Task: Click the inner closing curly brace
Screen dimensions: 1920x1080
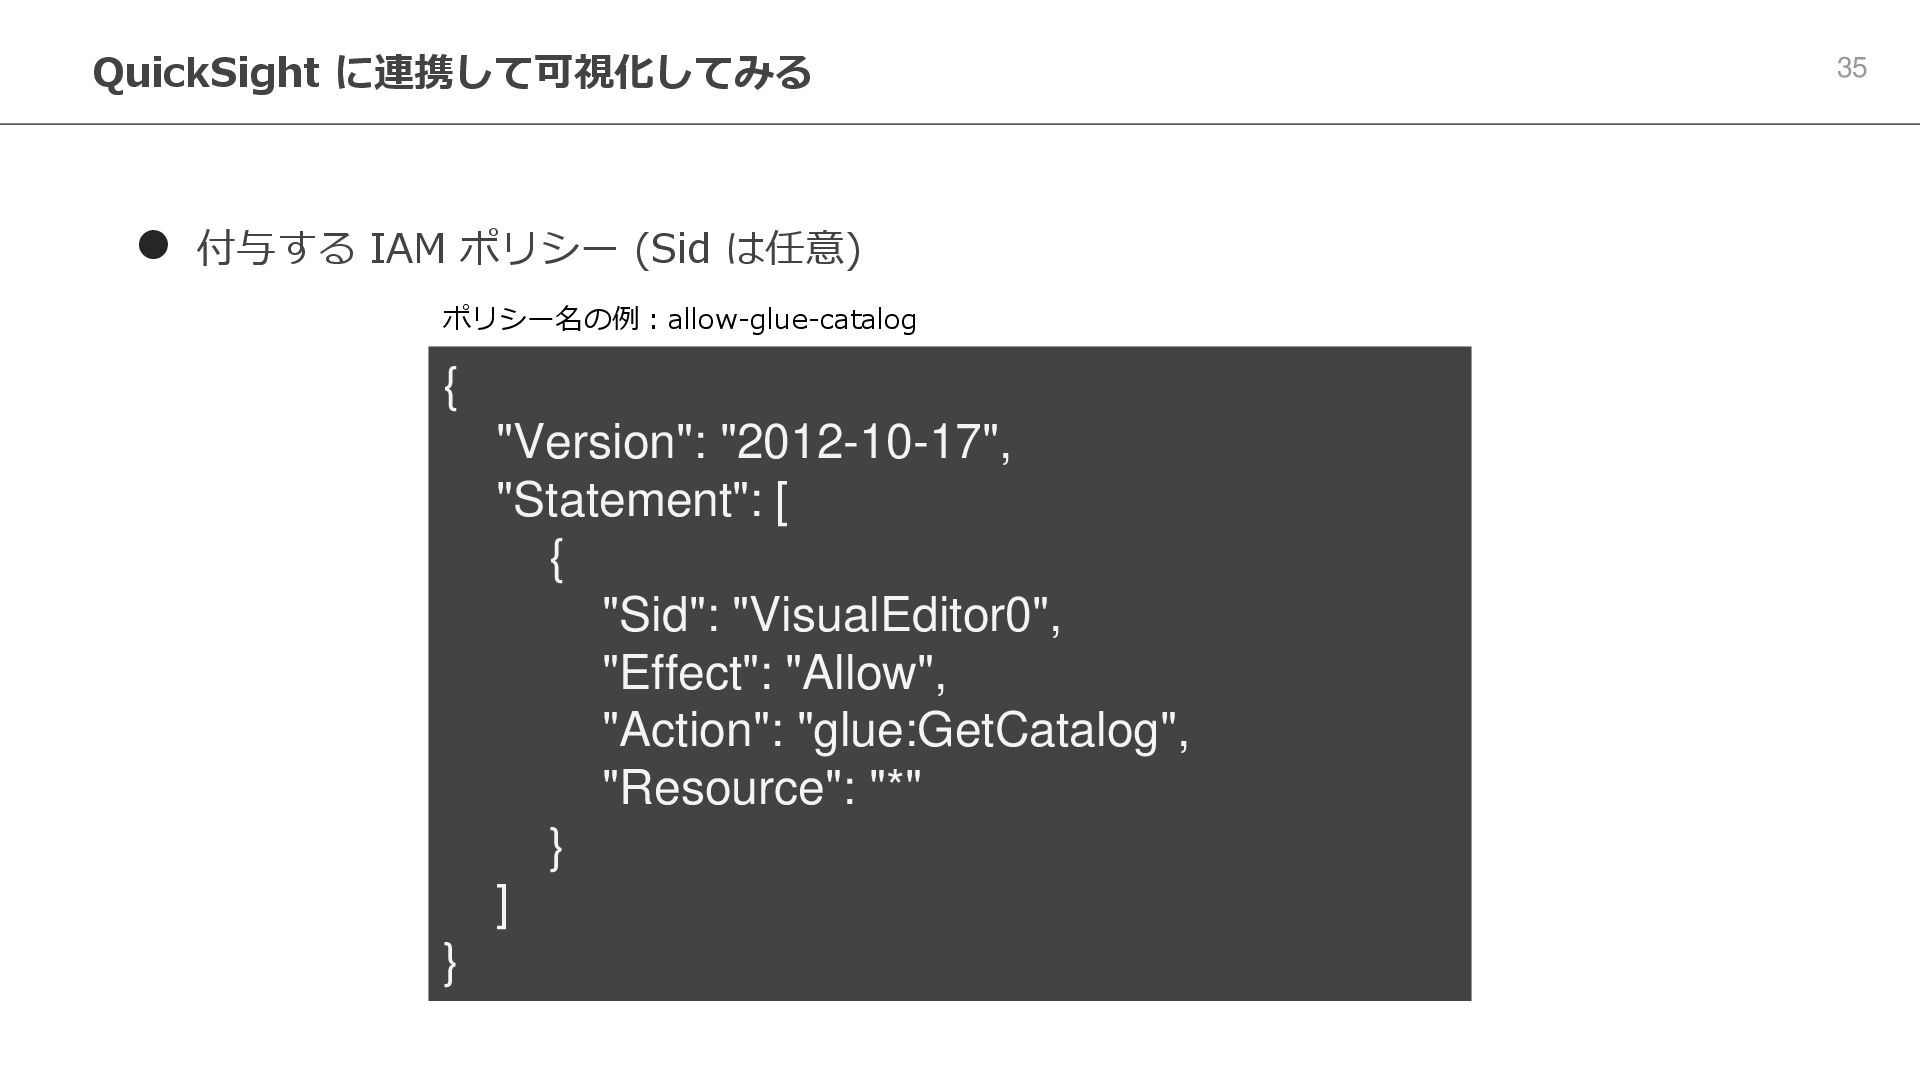Action: [556, 847]
